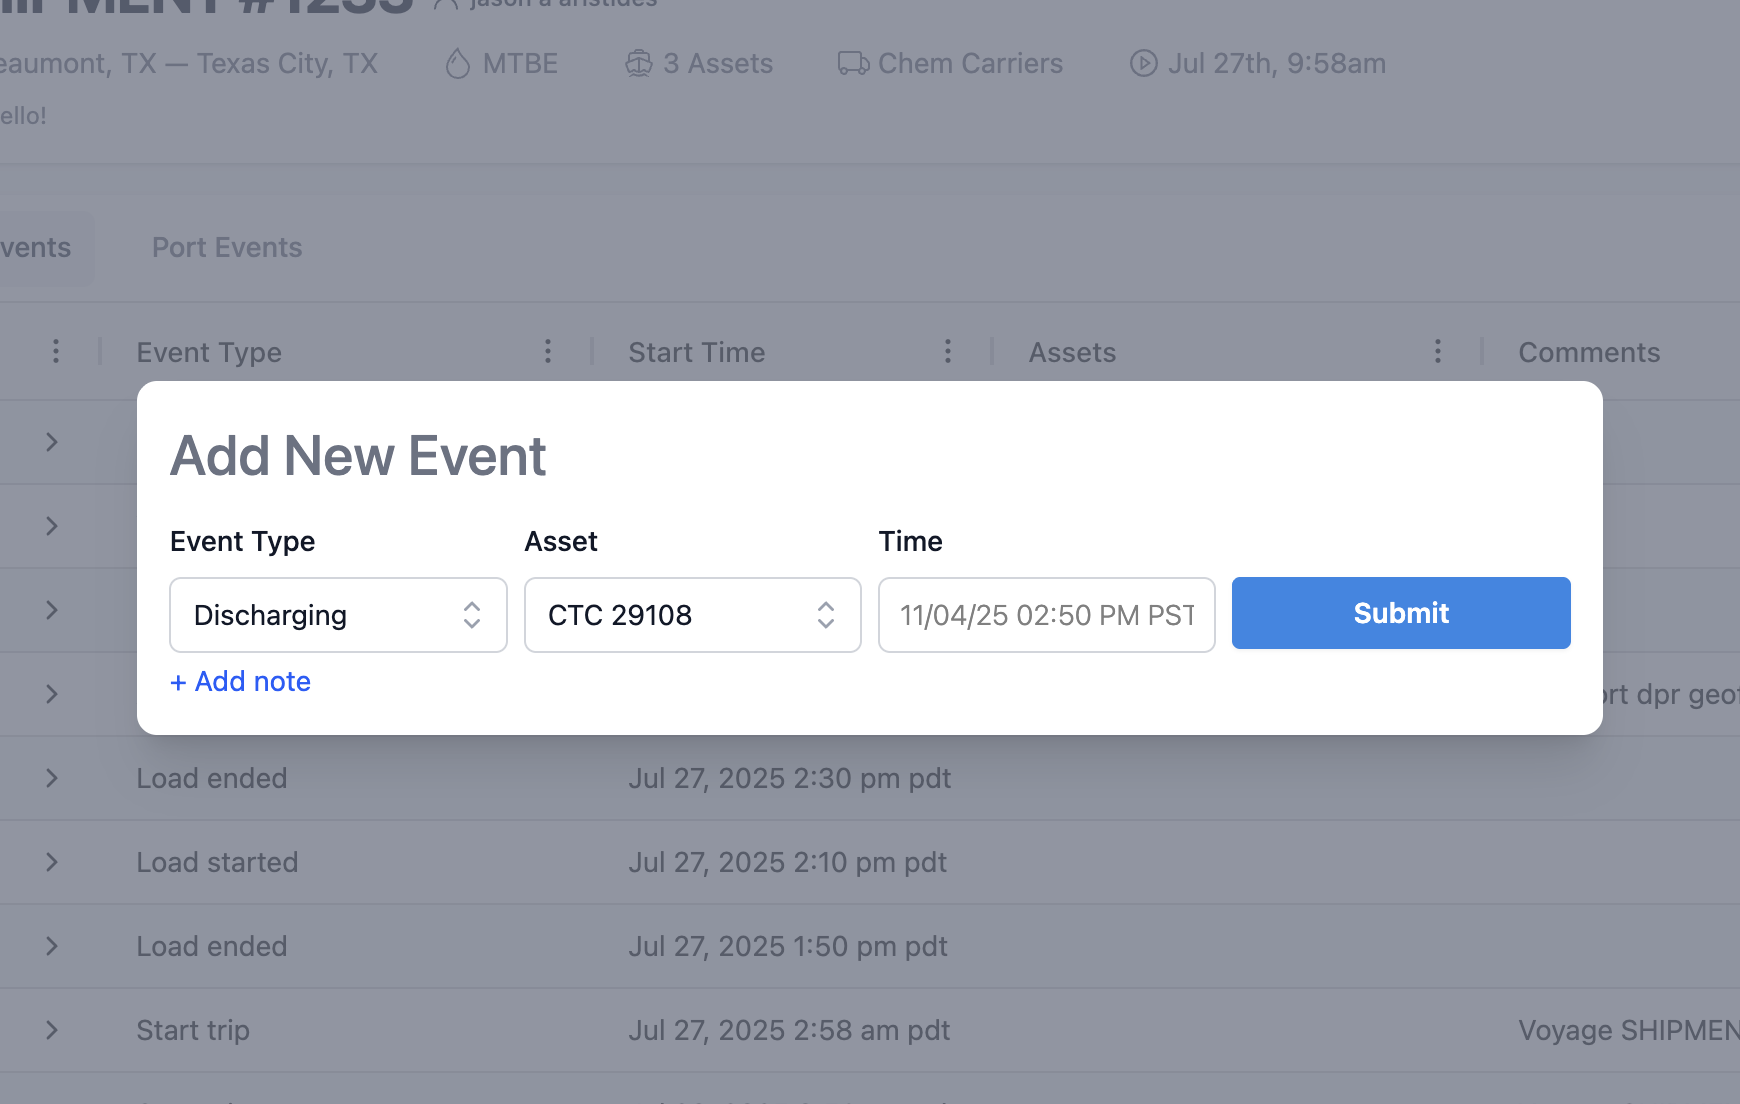Screen dimensions: 1740x1104
Task: Open the leftmost column's three-dot menu
Action: click(56, 352)
